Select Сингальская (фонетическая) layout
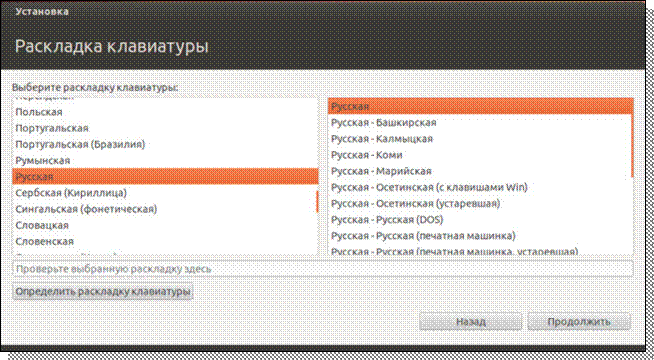The image size is (654, 360). point(165,209)
